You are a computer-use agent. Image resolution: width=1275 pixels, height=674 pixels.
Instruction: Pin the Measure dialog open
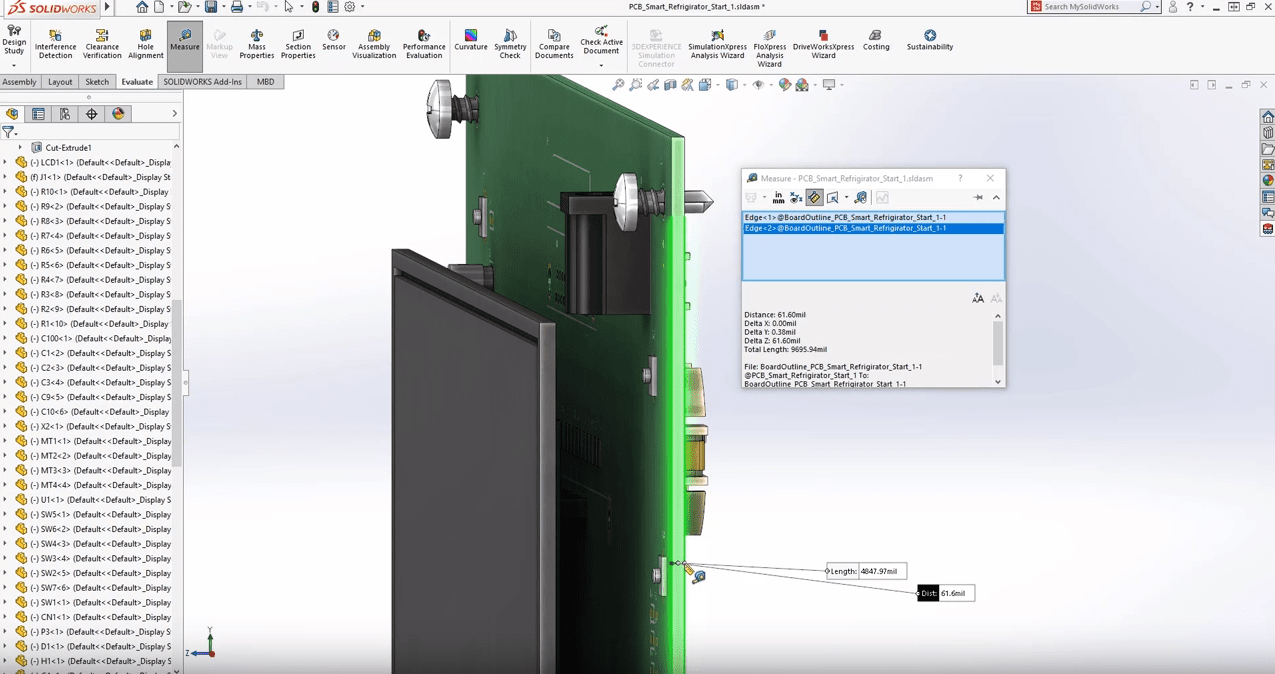(x=978, y=198)
